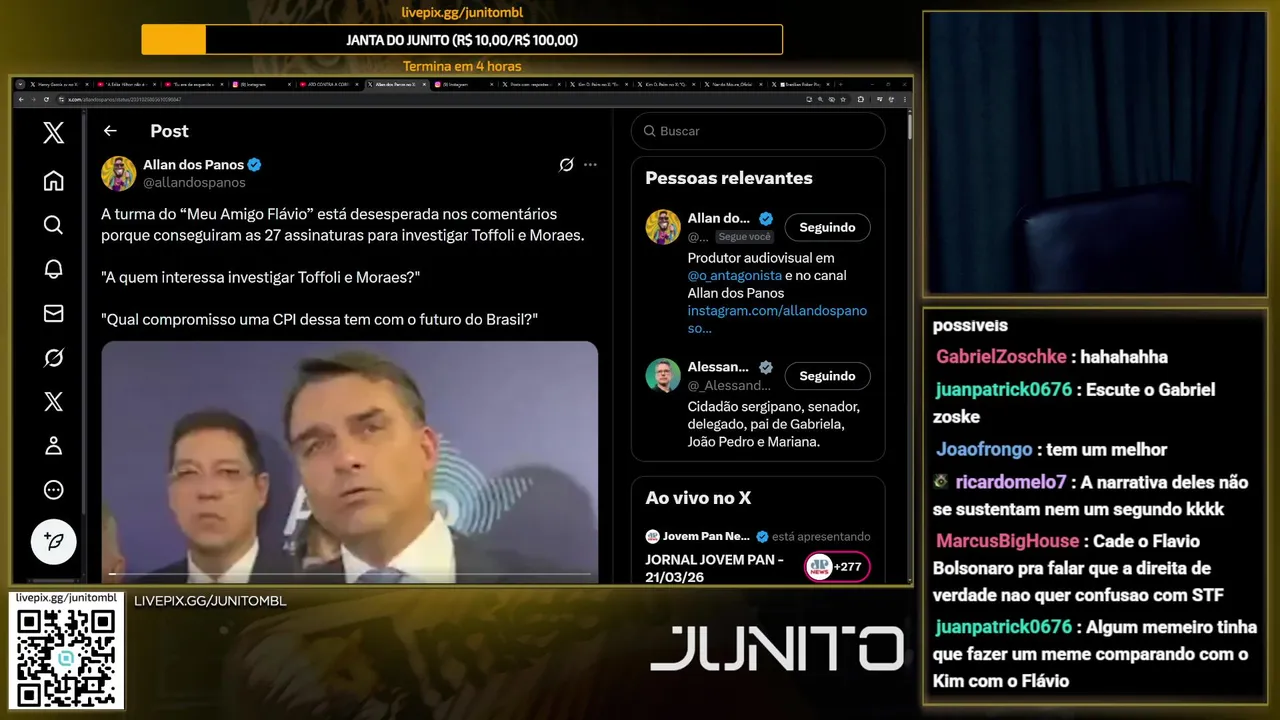This screenshot has height=720, width=1280.
Task: Bookmark page with star icon
Action: (x=843, y=99)
